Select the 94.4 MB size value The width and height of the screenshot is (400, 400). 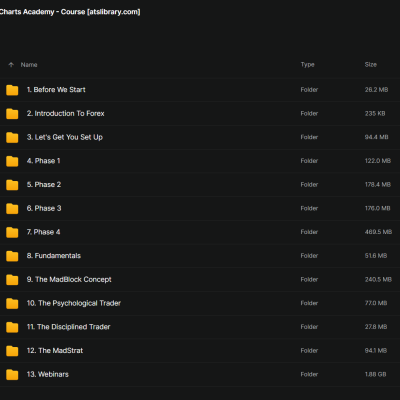[x=377, y=137]
